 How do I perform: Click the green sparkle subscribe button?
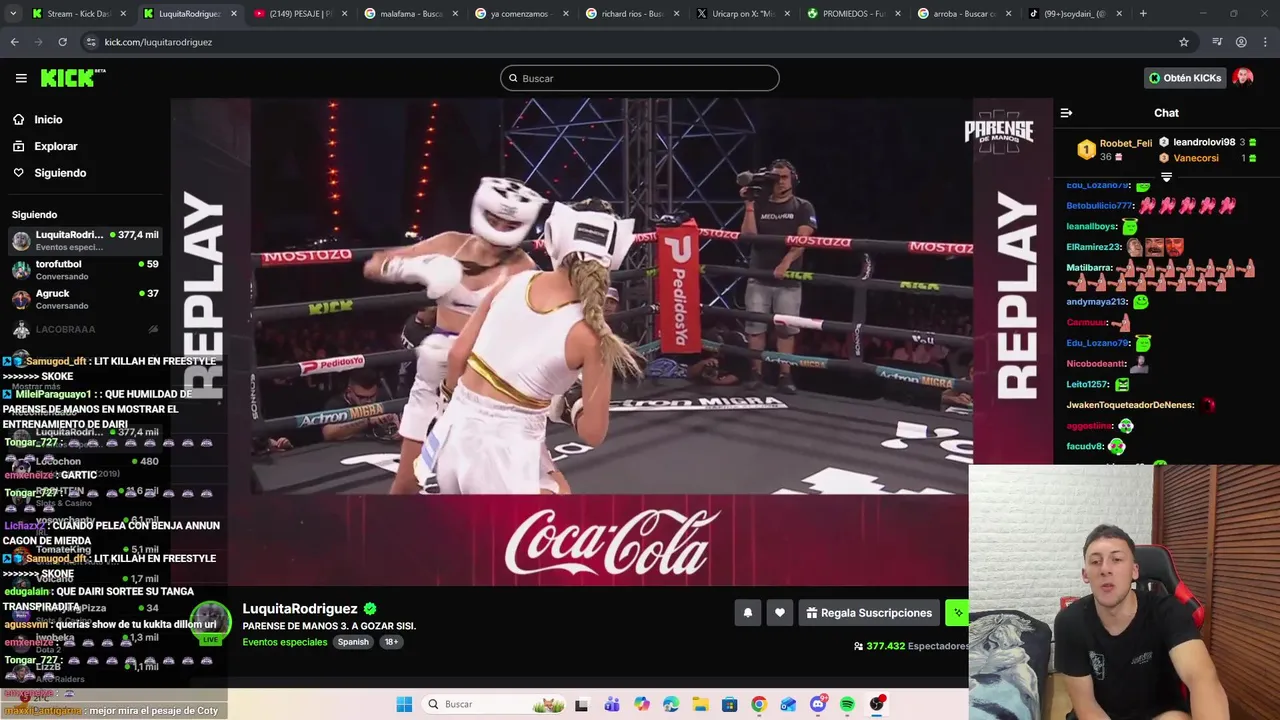(957, 613)
